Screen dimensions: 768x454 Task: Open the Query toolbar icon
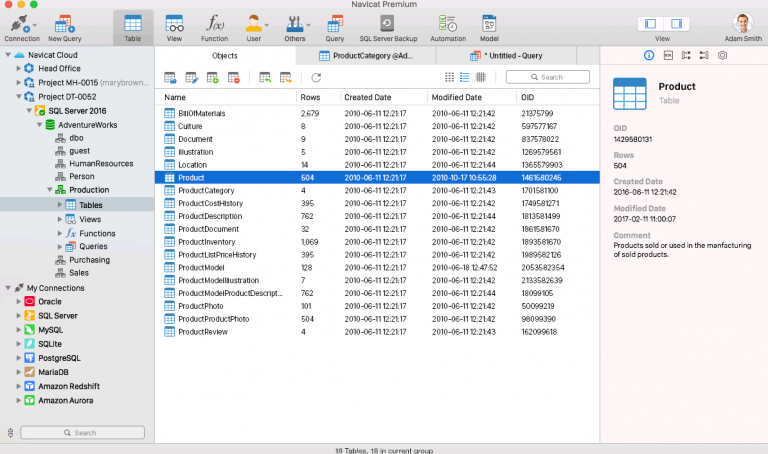pyautogui.click(x=335, y=28)
